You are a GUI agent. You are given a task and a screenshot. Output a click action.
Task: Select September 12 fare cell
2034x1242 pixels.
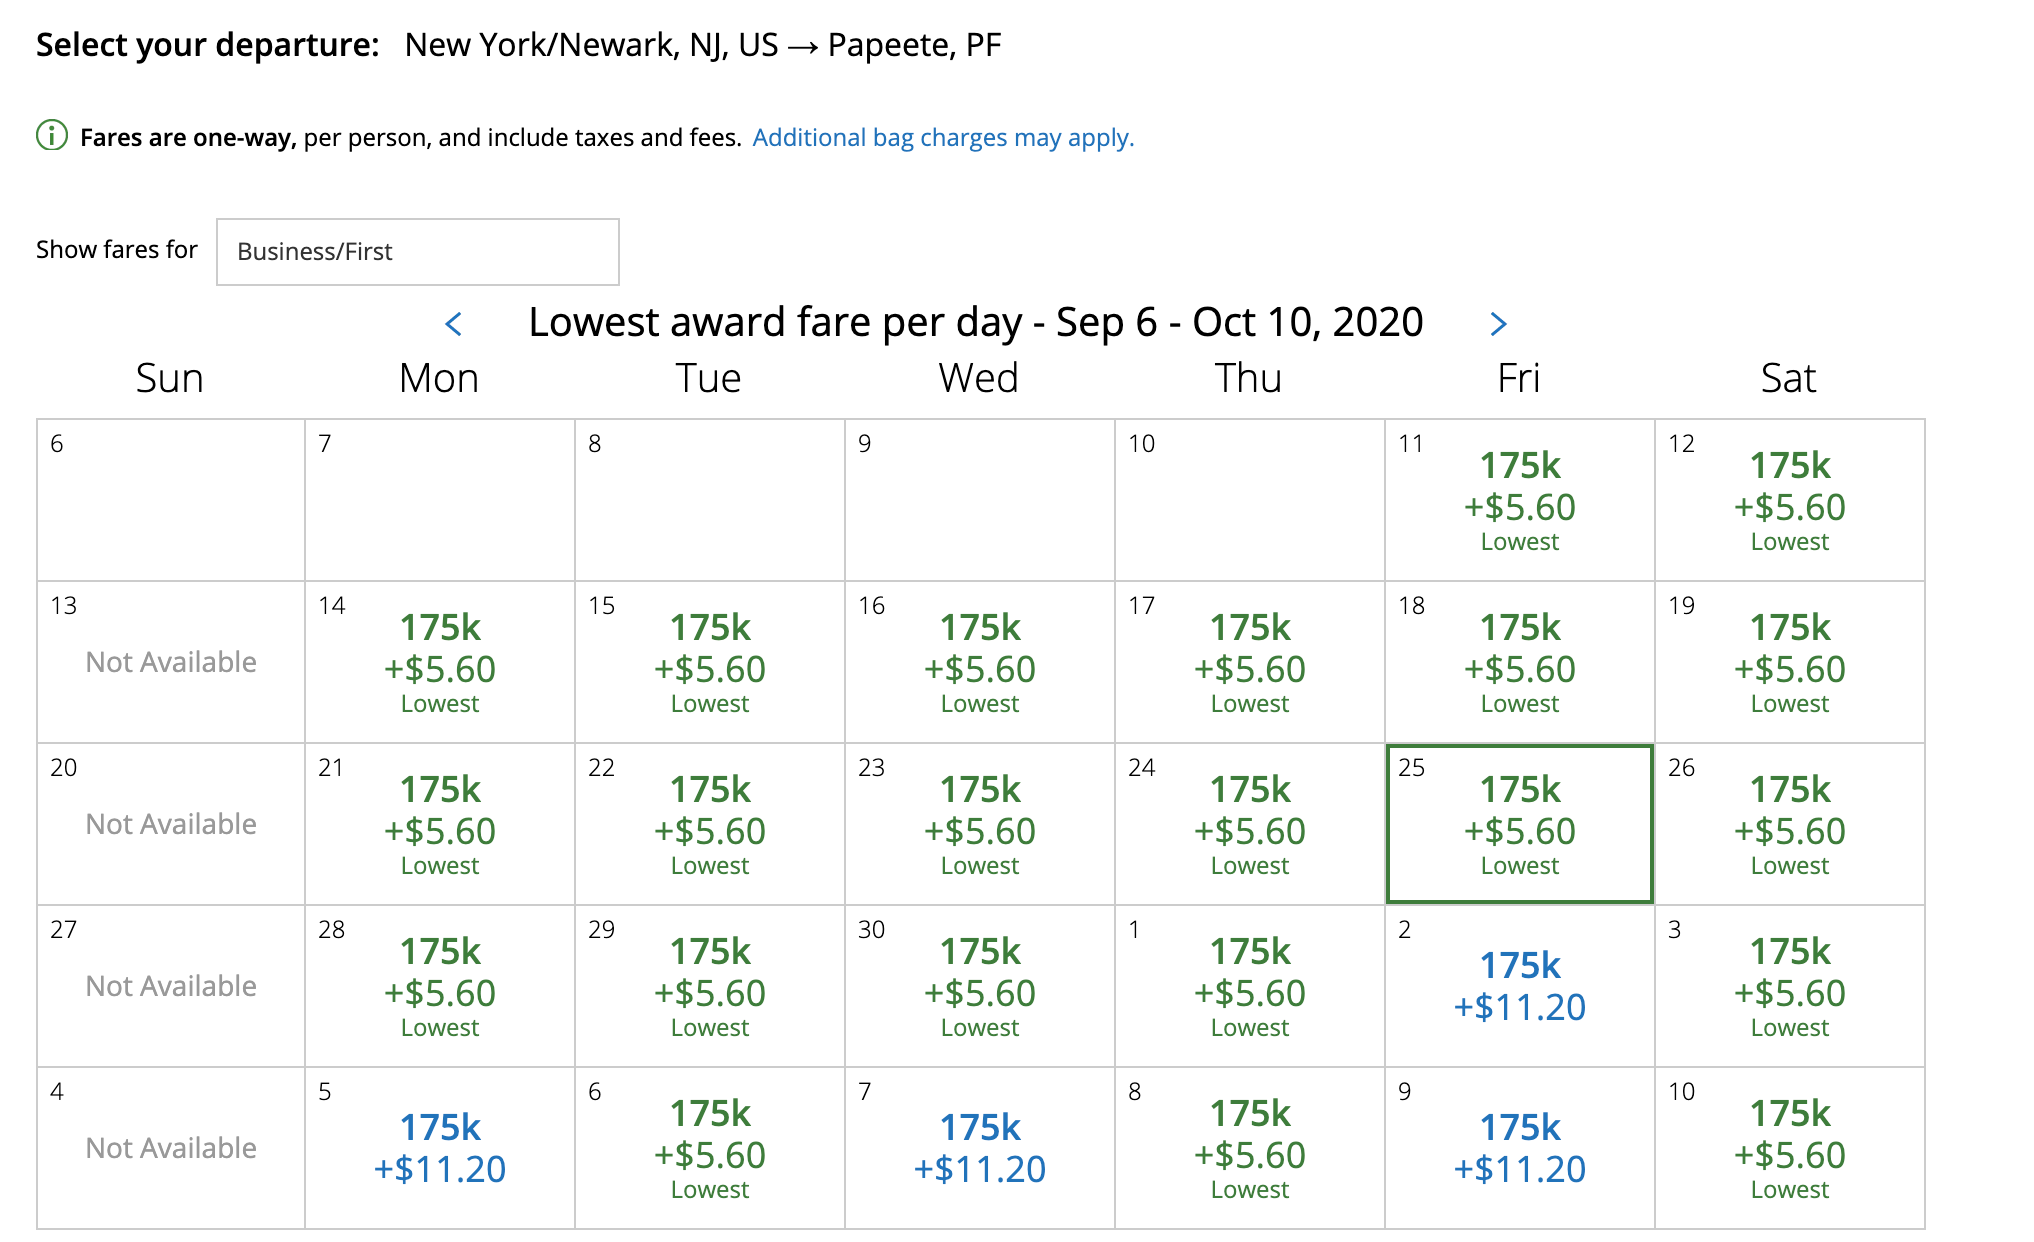click(x=1789, y=500)
